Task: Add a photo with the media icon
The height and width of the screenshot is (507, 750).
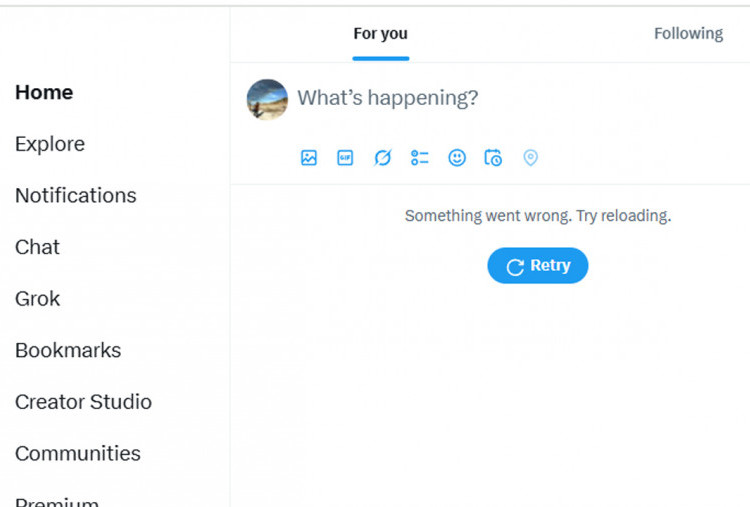Action: 309,158
